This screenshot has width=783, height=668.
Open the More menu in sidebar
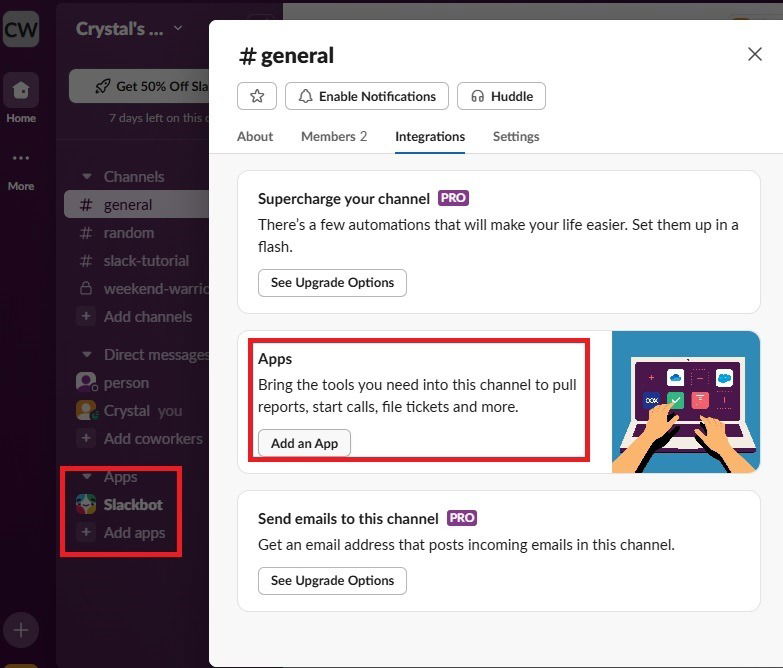click(x=20, y=171)
